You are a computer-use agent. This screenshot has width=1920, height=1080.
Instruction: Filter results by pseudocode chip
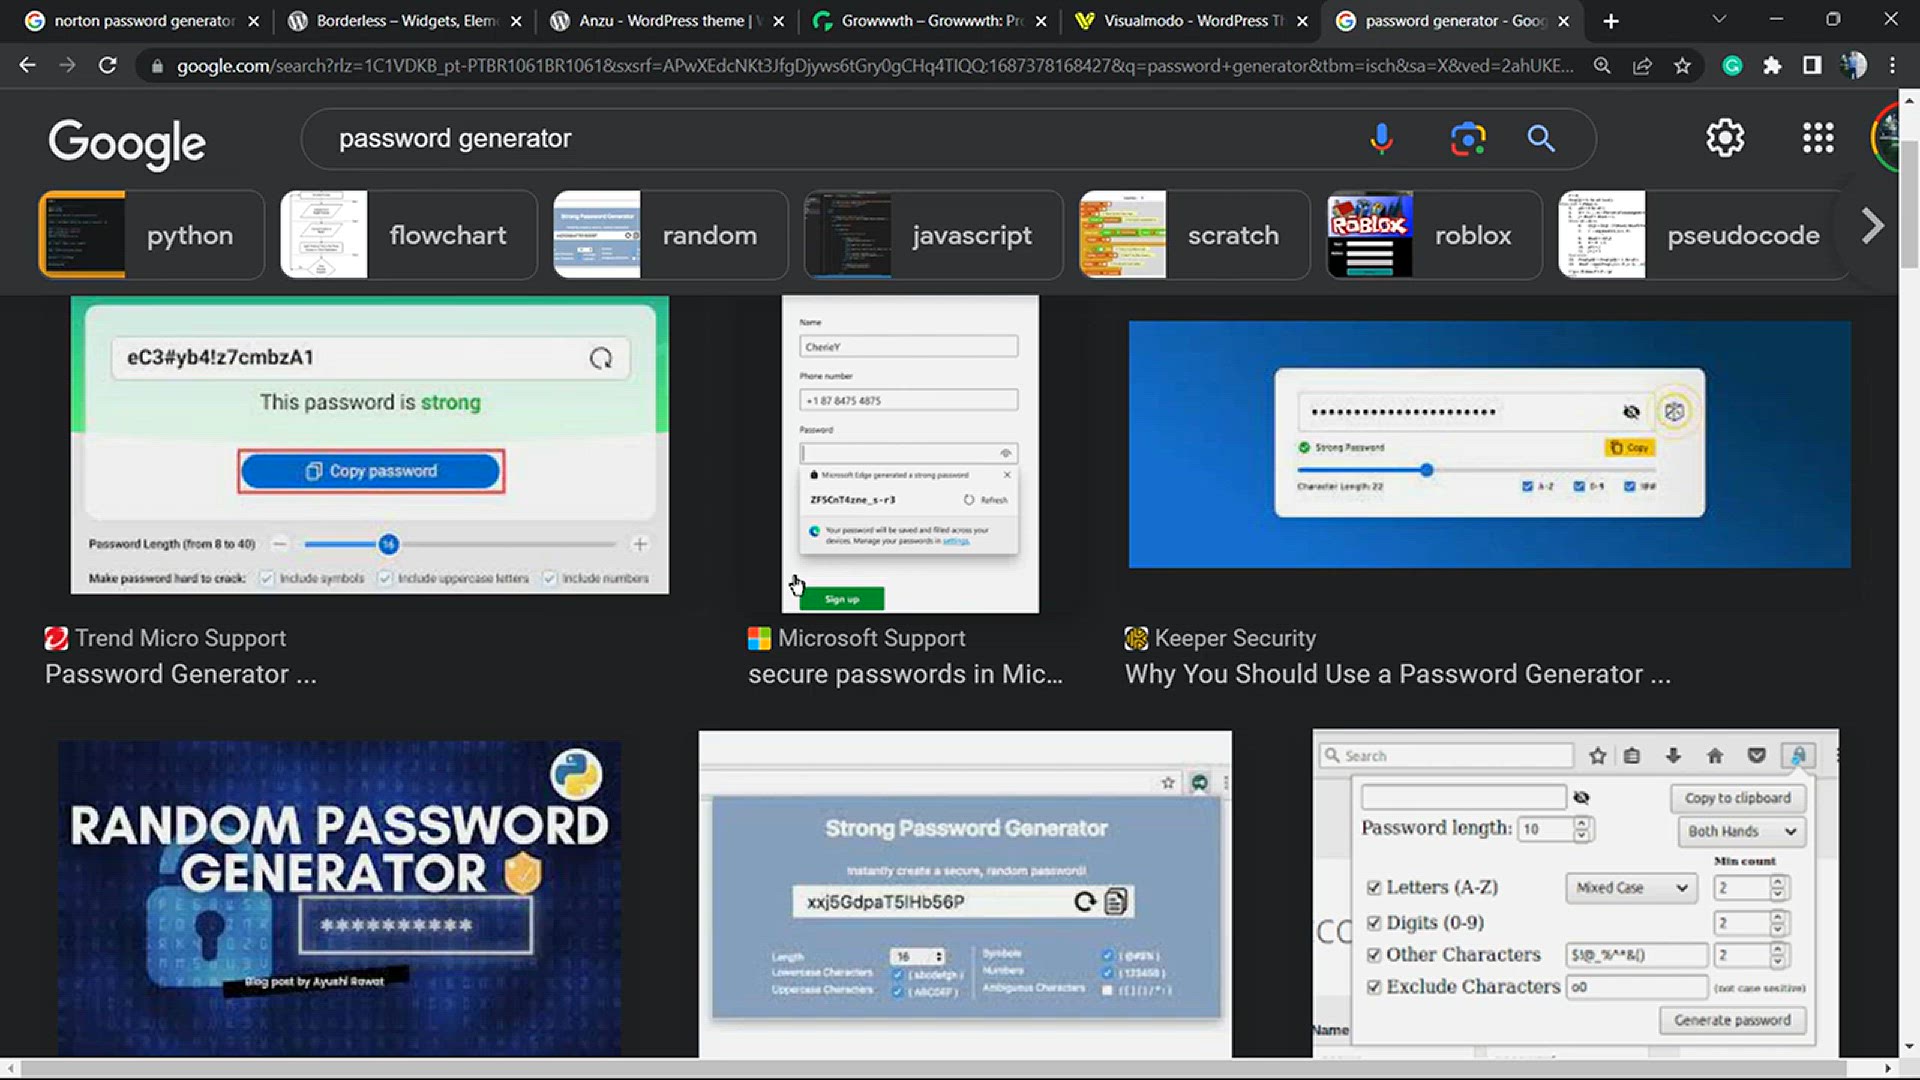1702,235
